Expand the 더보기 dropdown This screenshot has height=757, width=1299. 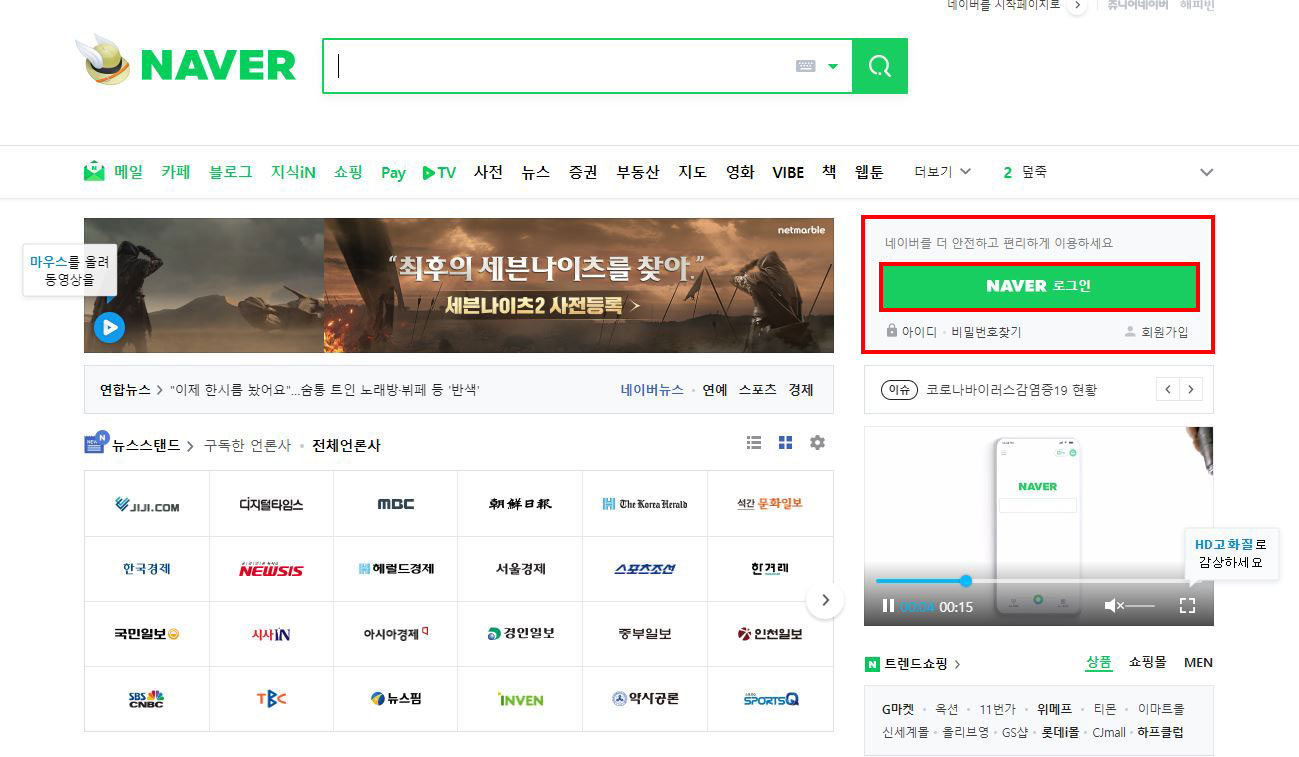pyautogui.click(x=942, y=172)
